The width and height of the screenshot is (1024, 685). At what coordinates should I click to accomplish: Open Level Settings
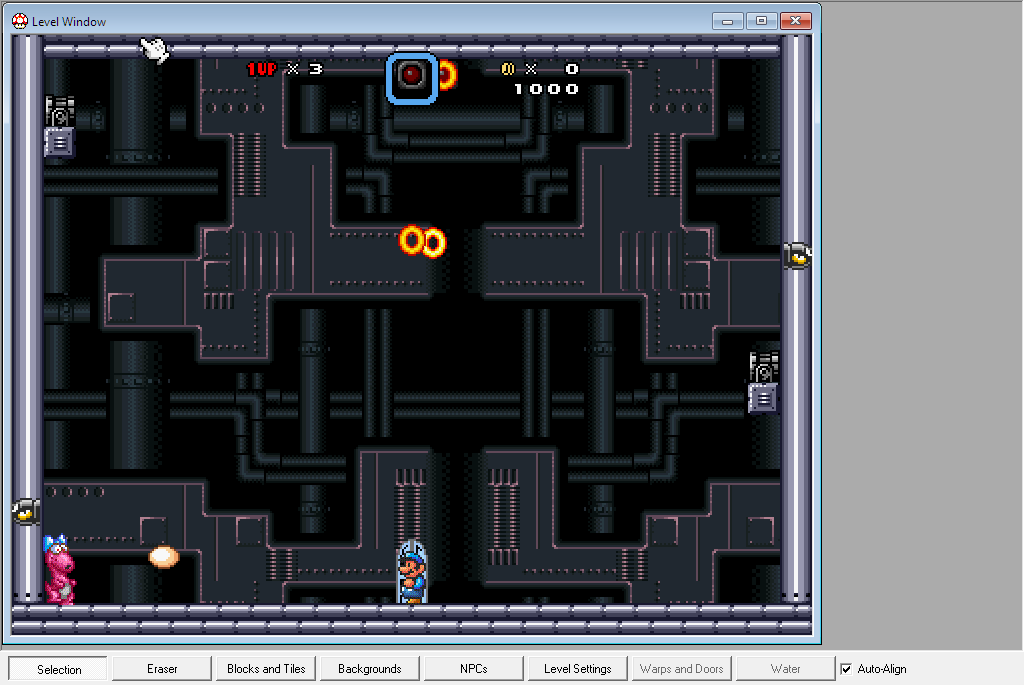point(577,669)
